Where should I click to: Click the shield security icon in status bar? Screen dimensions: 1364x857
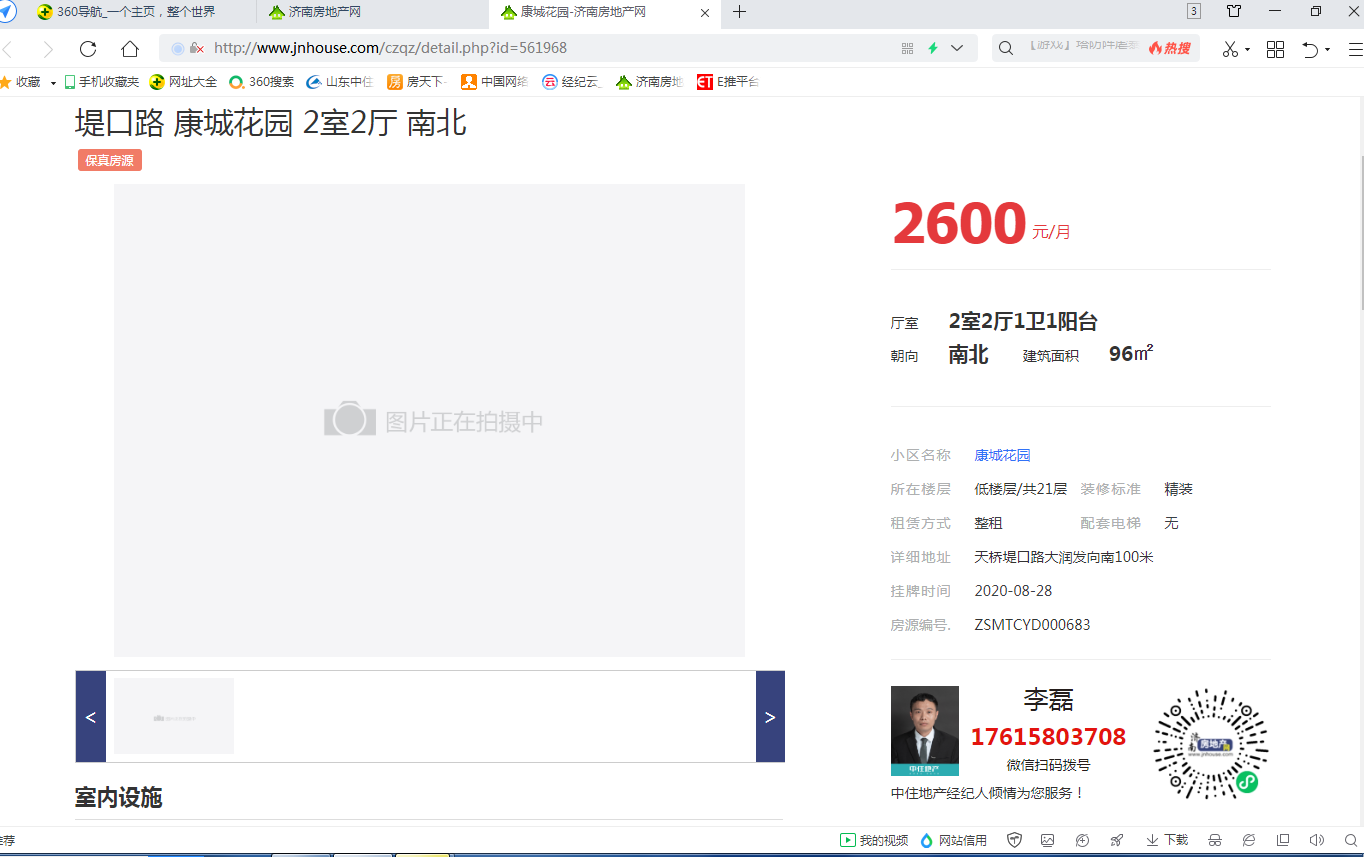[x=1014, y=840]
